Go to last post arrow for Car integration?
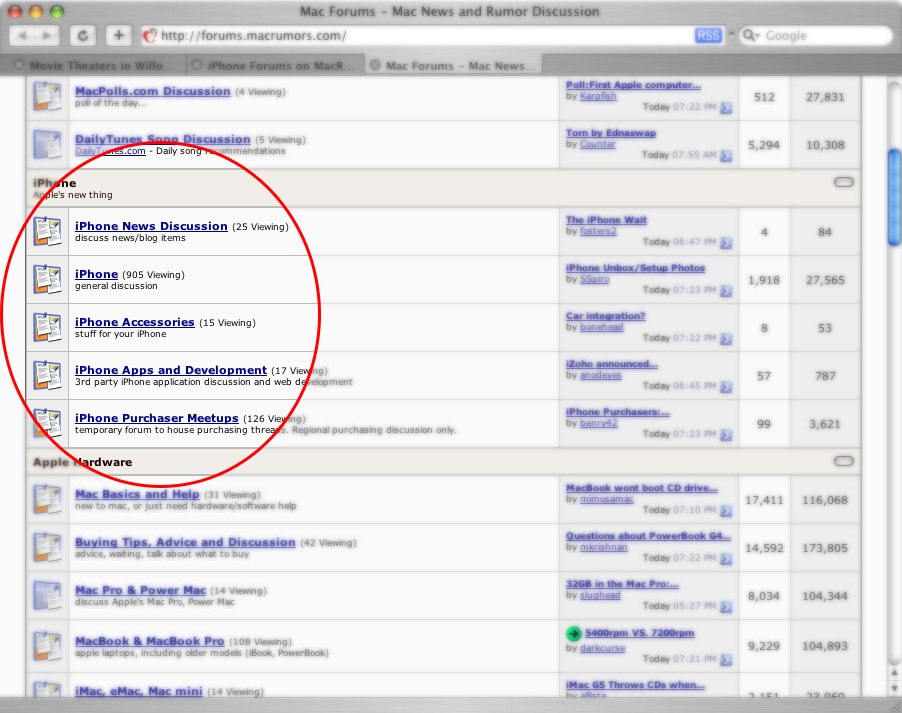Viewport: 902px width, 713px height. [726, 338]
